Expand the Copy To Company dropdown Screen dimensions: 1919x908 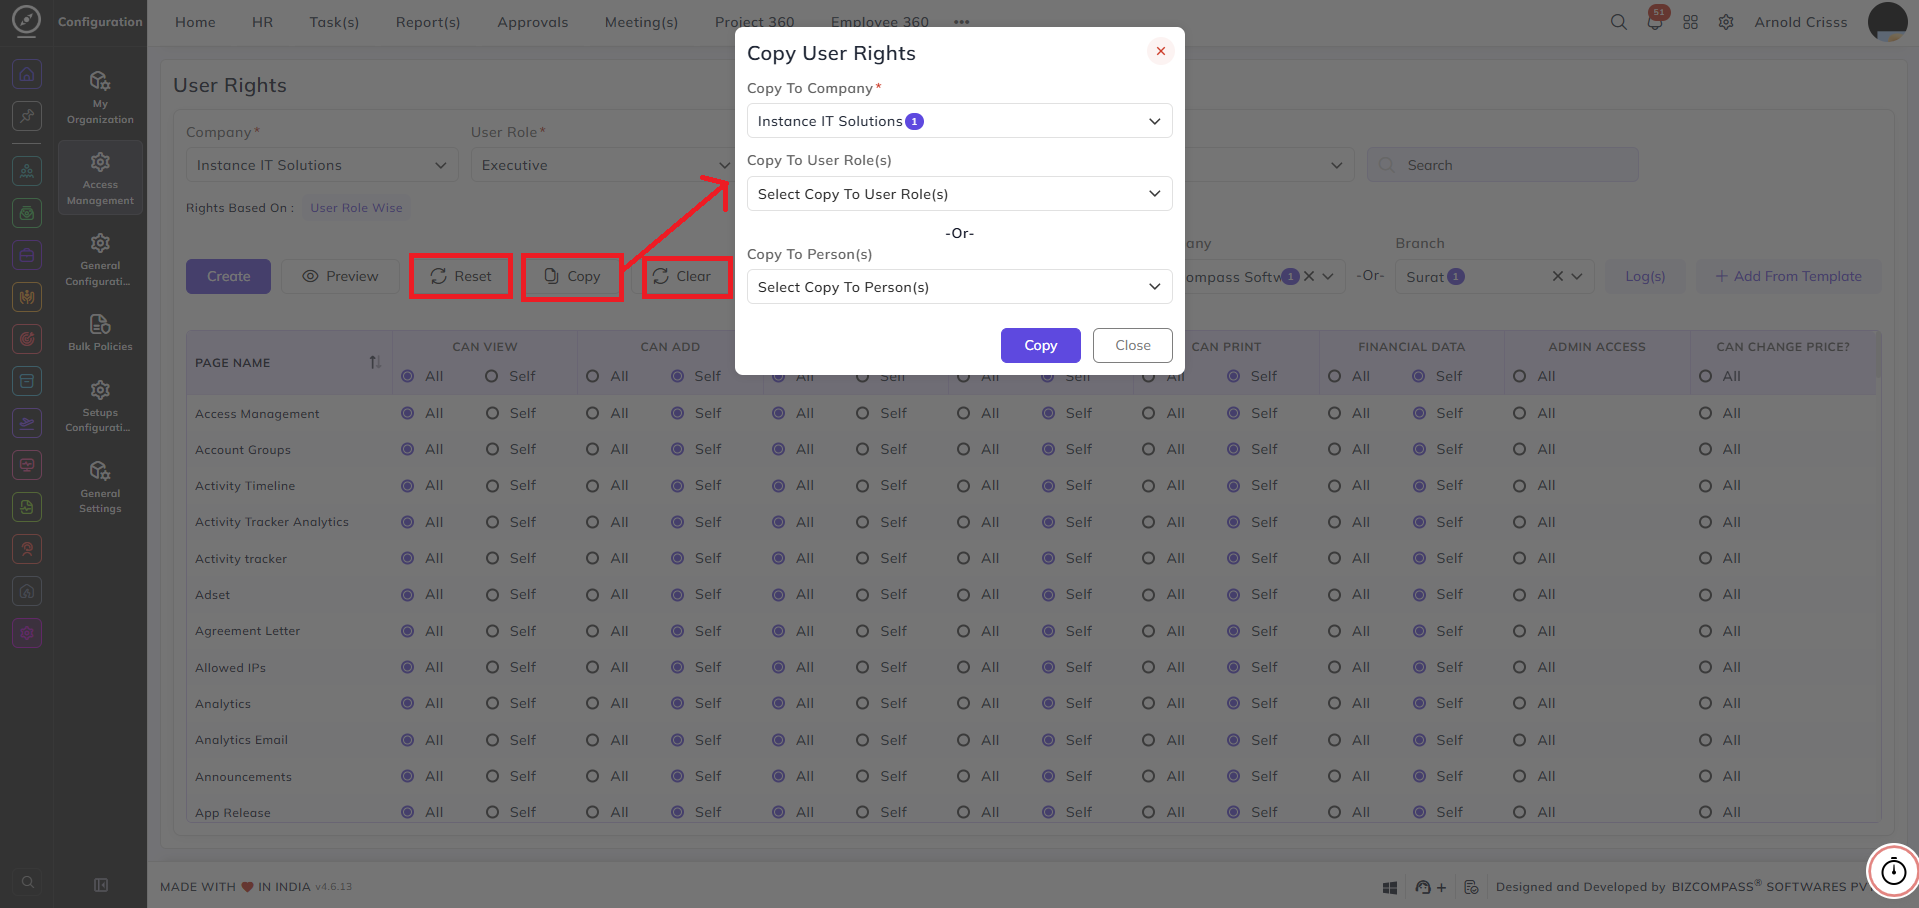coord(959,121)
